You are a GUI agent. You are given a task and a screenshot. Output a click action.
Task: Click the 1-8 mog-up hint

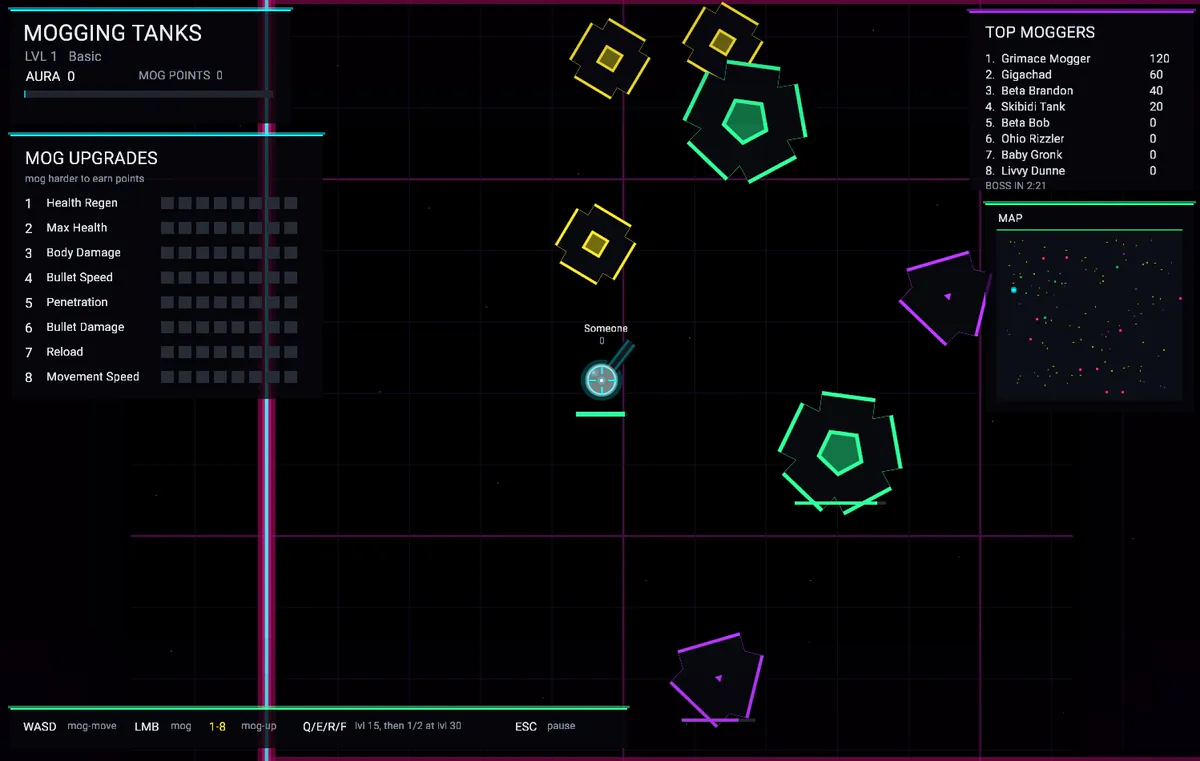click(243, 726)
